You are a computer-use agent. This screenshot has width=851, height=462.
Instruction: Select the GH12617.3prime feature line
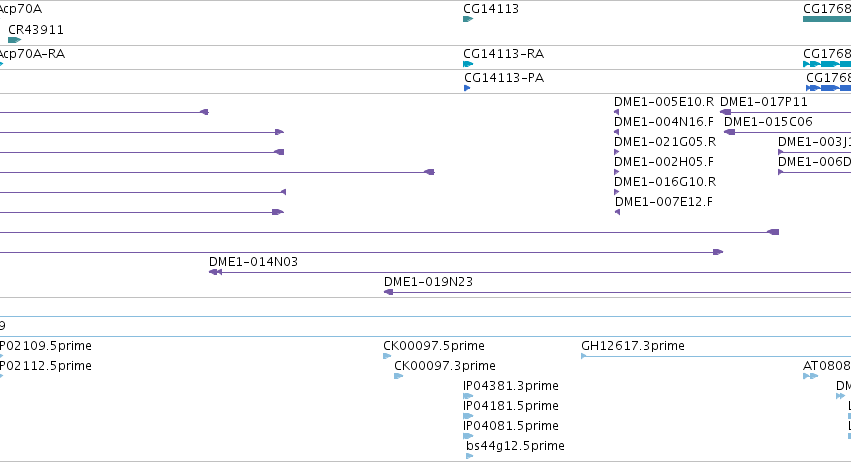pos(716,357)
